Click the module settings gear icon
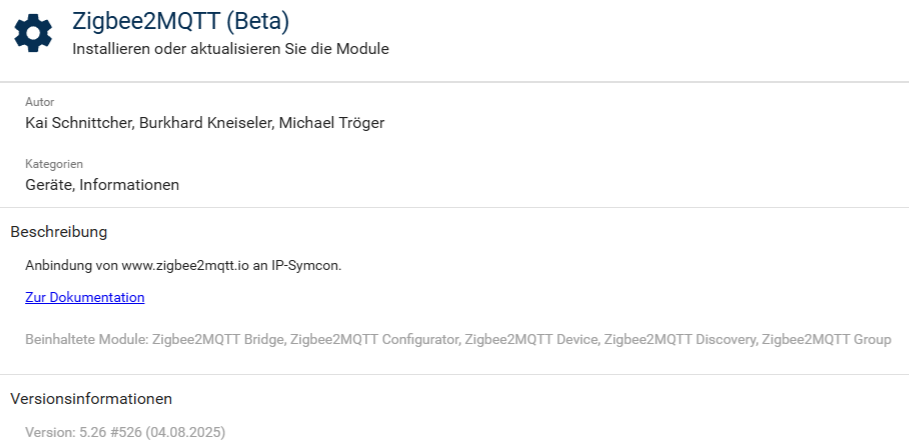Screen dimensions: 909x444 pos(33,33)
